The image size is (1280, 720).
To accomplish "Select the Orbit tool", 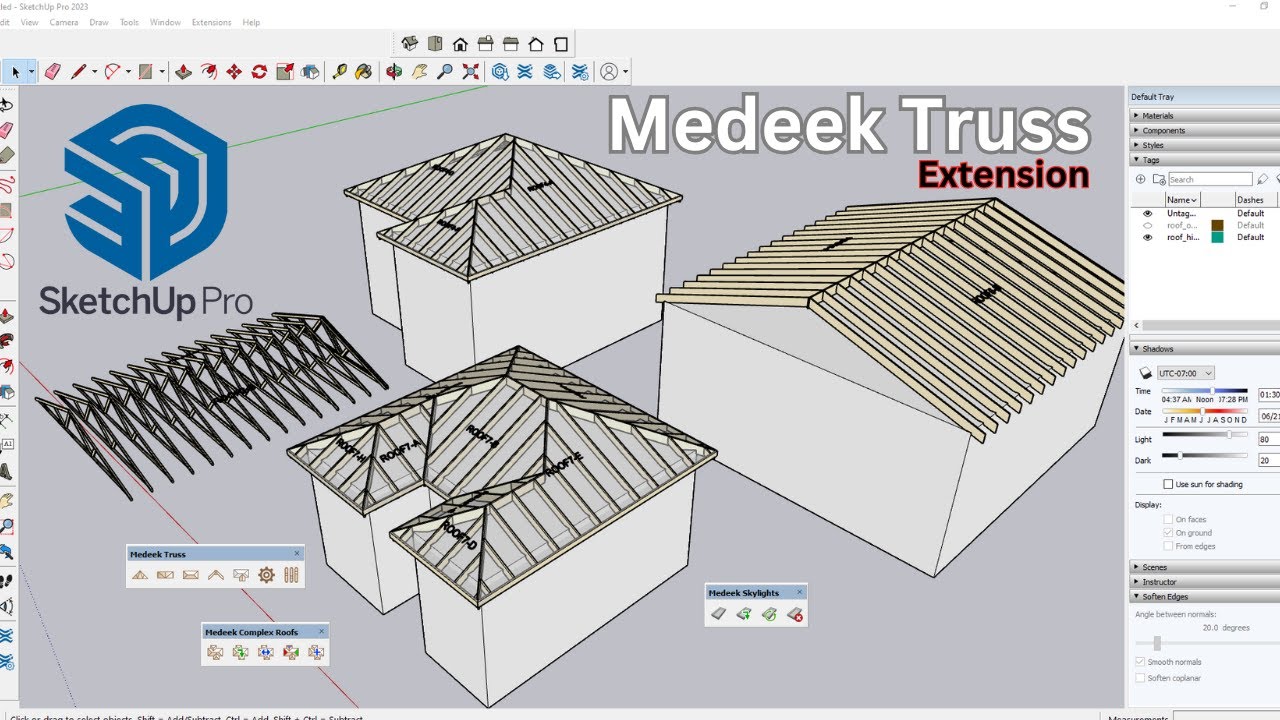I will (394, 72).
